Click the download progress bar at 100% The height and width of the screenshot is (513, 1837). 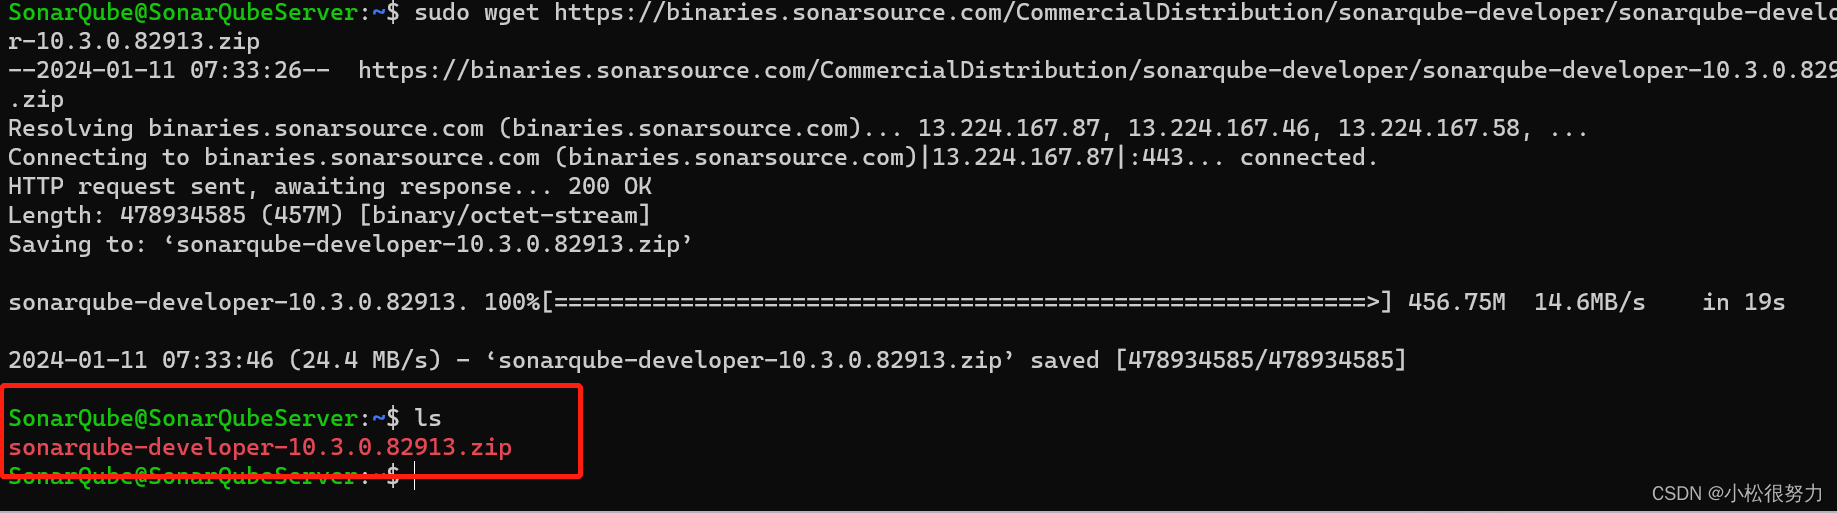click(x=966, y=303)
